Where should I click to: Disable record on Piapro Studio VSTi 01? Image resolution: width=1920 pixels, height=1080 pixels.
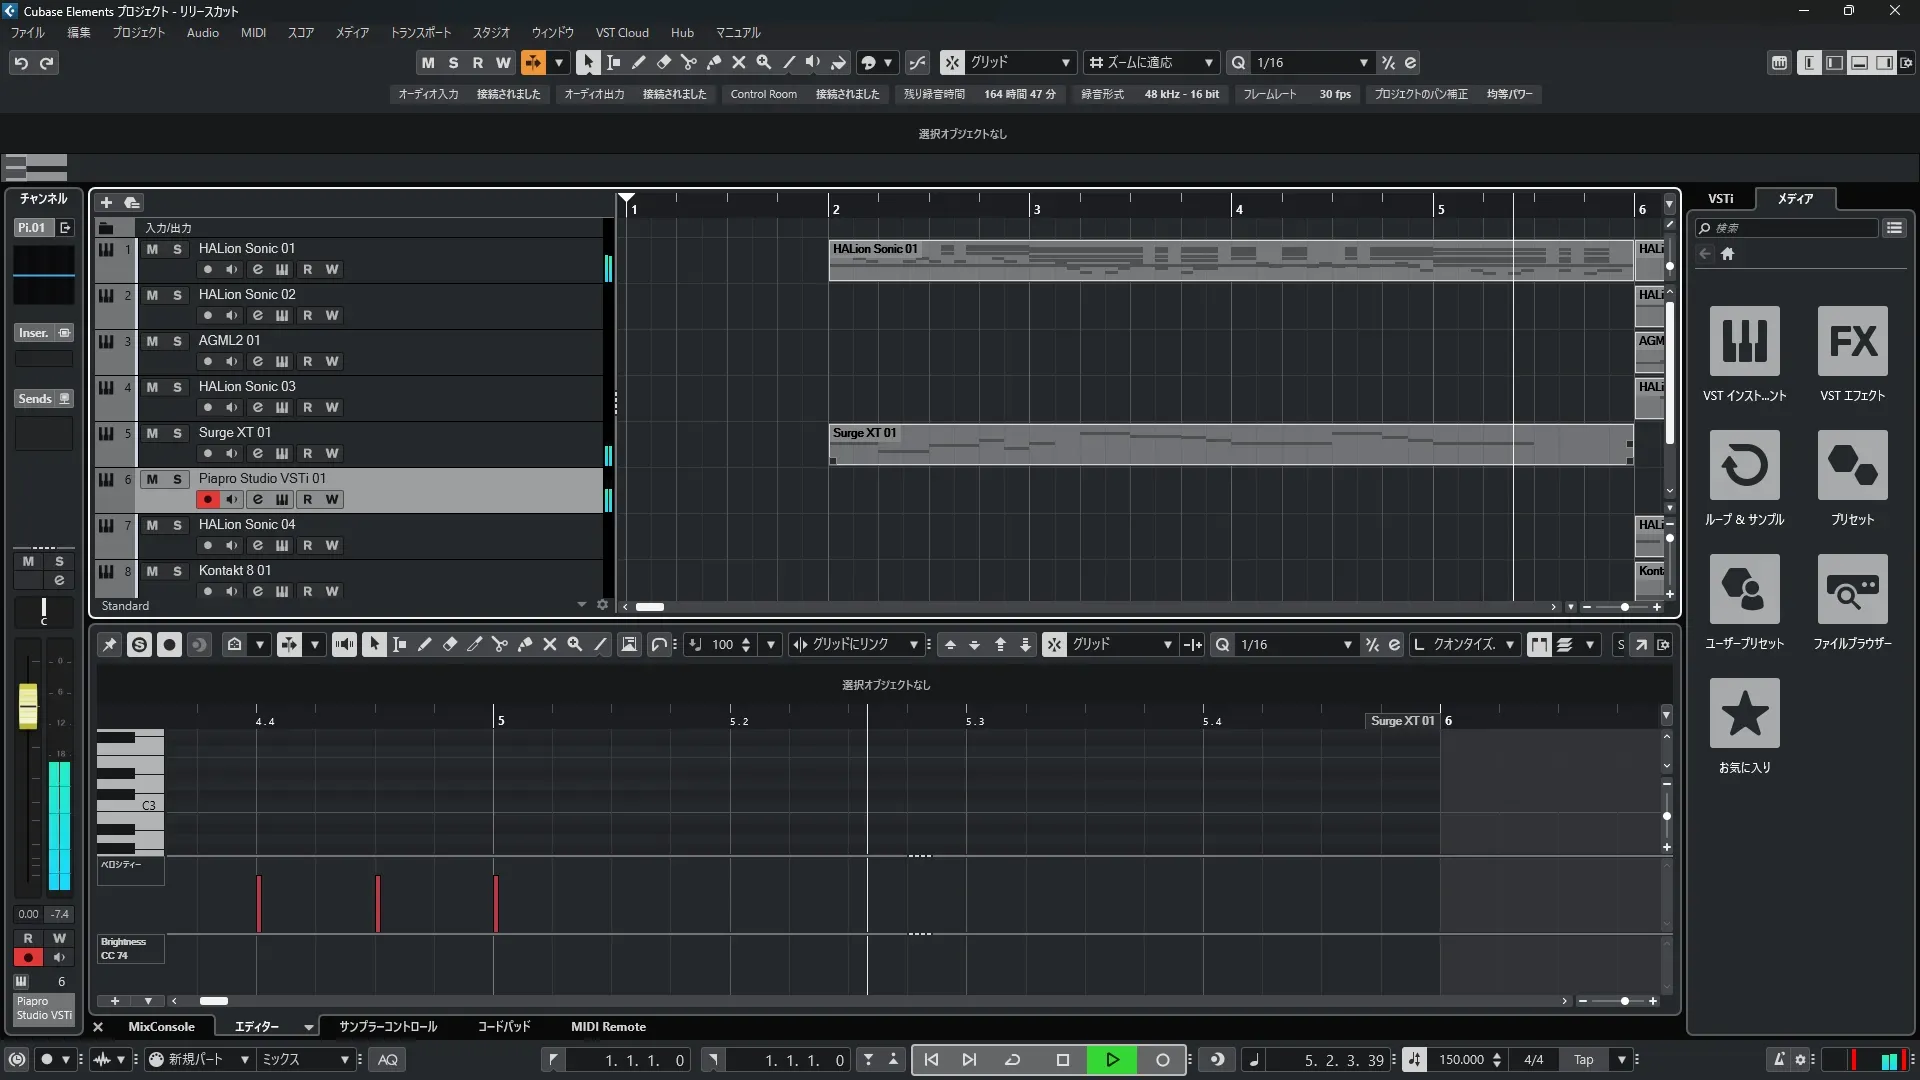tap(207, 499)
